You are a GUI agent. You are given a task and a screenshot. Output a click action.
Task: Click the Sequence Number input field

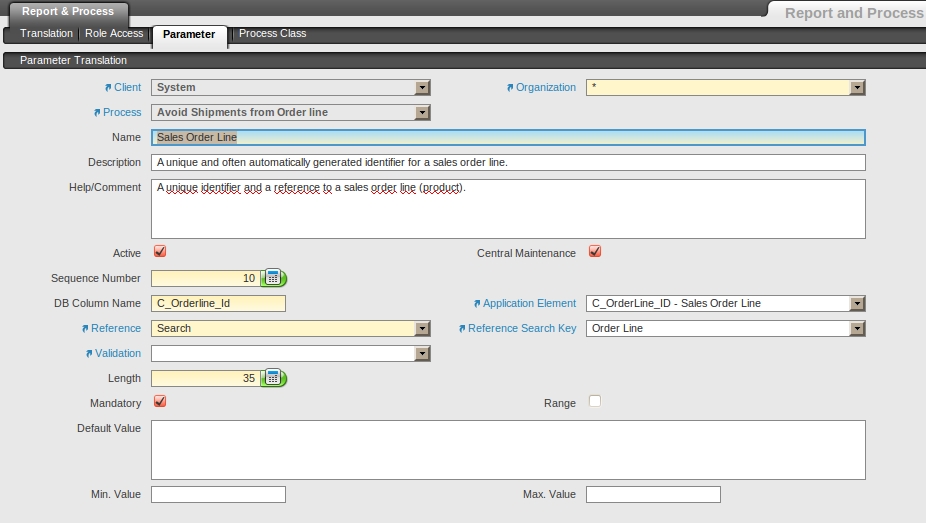tap(206, 278)
